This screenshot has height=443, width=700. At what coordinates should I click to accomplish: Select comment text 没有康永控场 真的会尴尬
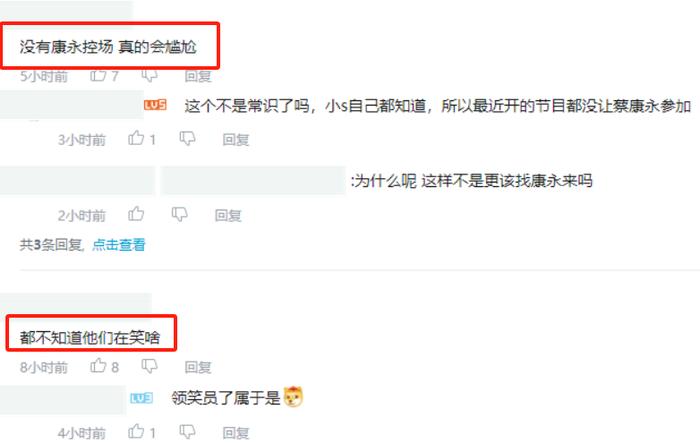(108, 46)
